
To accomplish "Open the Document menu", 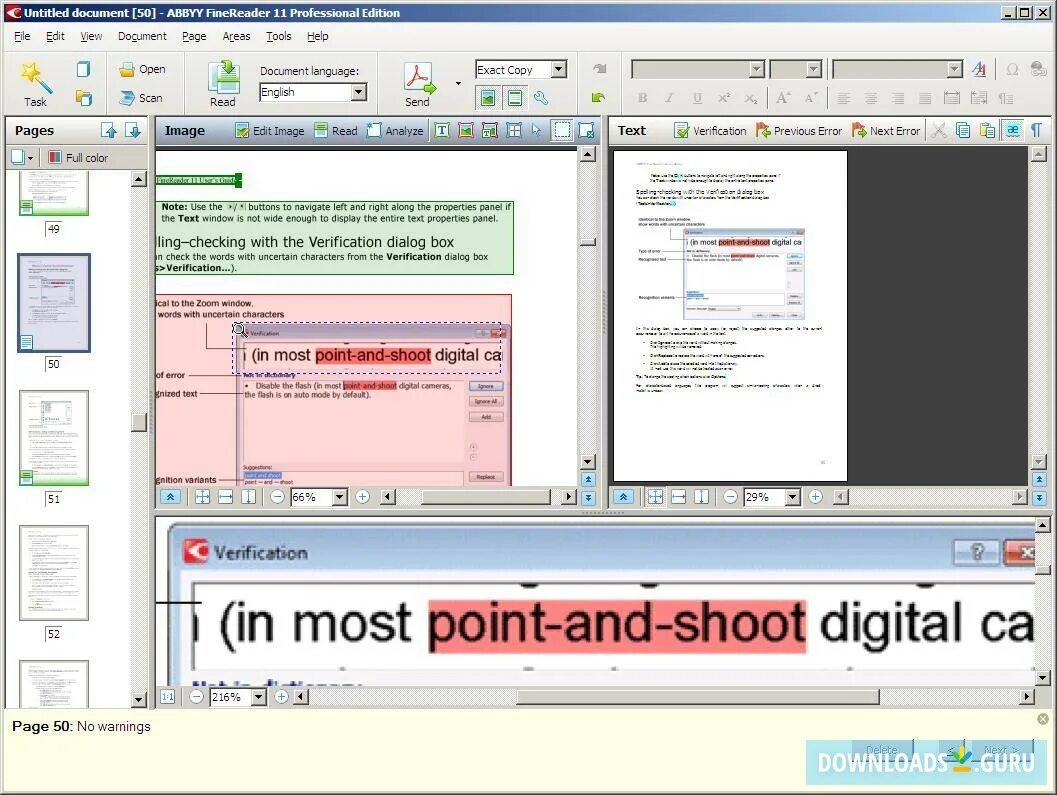I will 142,36.
